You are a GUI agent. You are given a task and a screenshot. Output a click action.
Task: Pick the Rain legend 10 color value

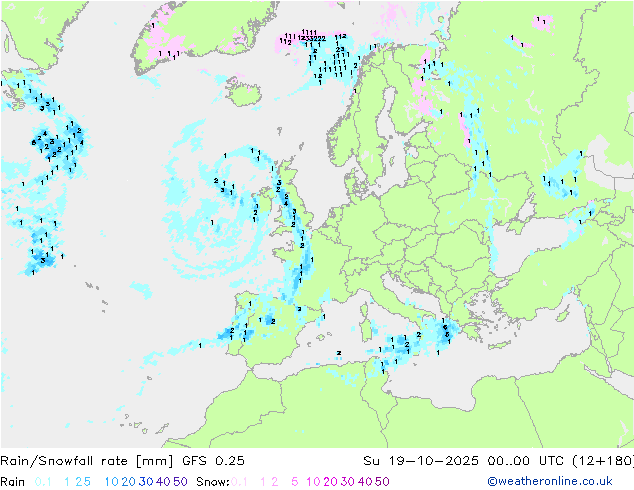click(112, 482)
